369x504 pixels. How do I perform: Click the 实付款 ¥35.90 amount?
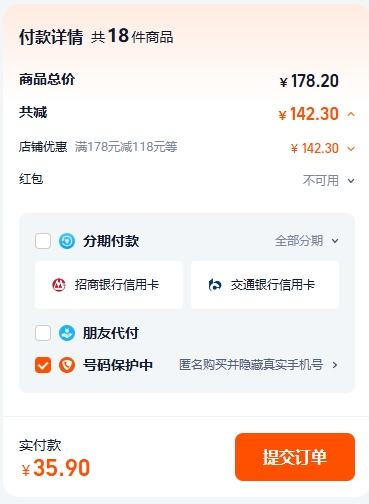[56, 467]
